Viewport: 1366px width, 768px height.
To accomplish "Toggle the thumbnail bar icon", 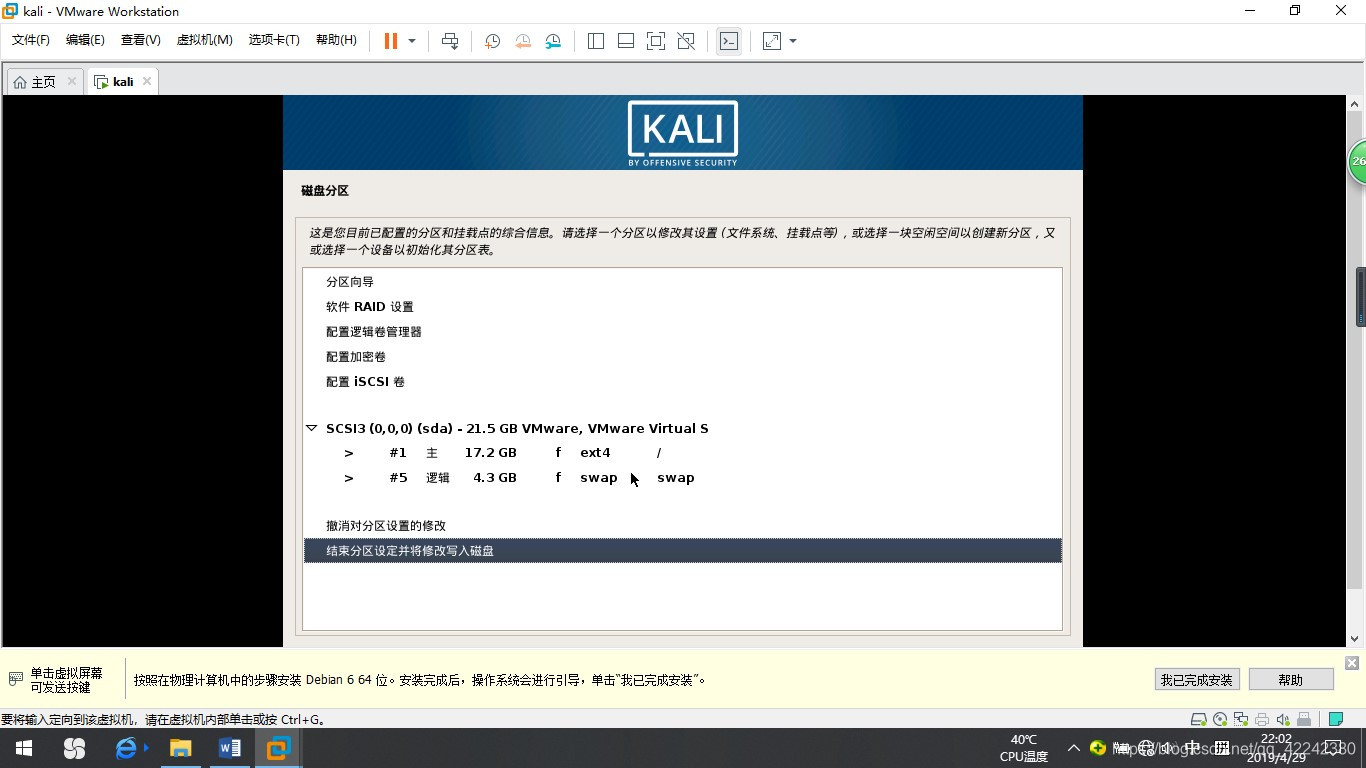I will coord(626,41).
